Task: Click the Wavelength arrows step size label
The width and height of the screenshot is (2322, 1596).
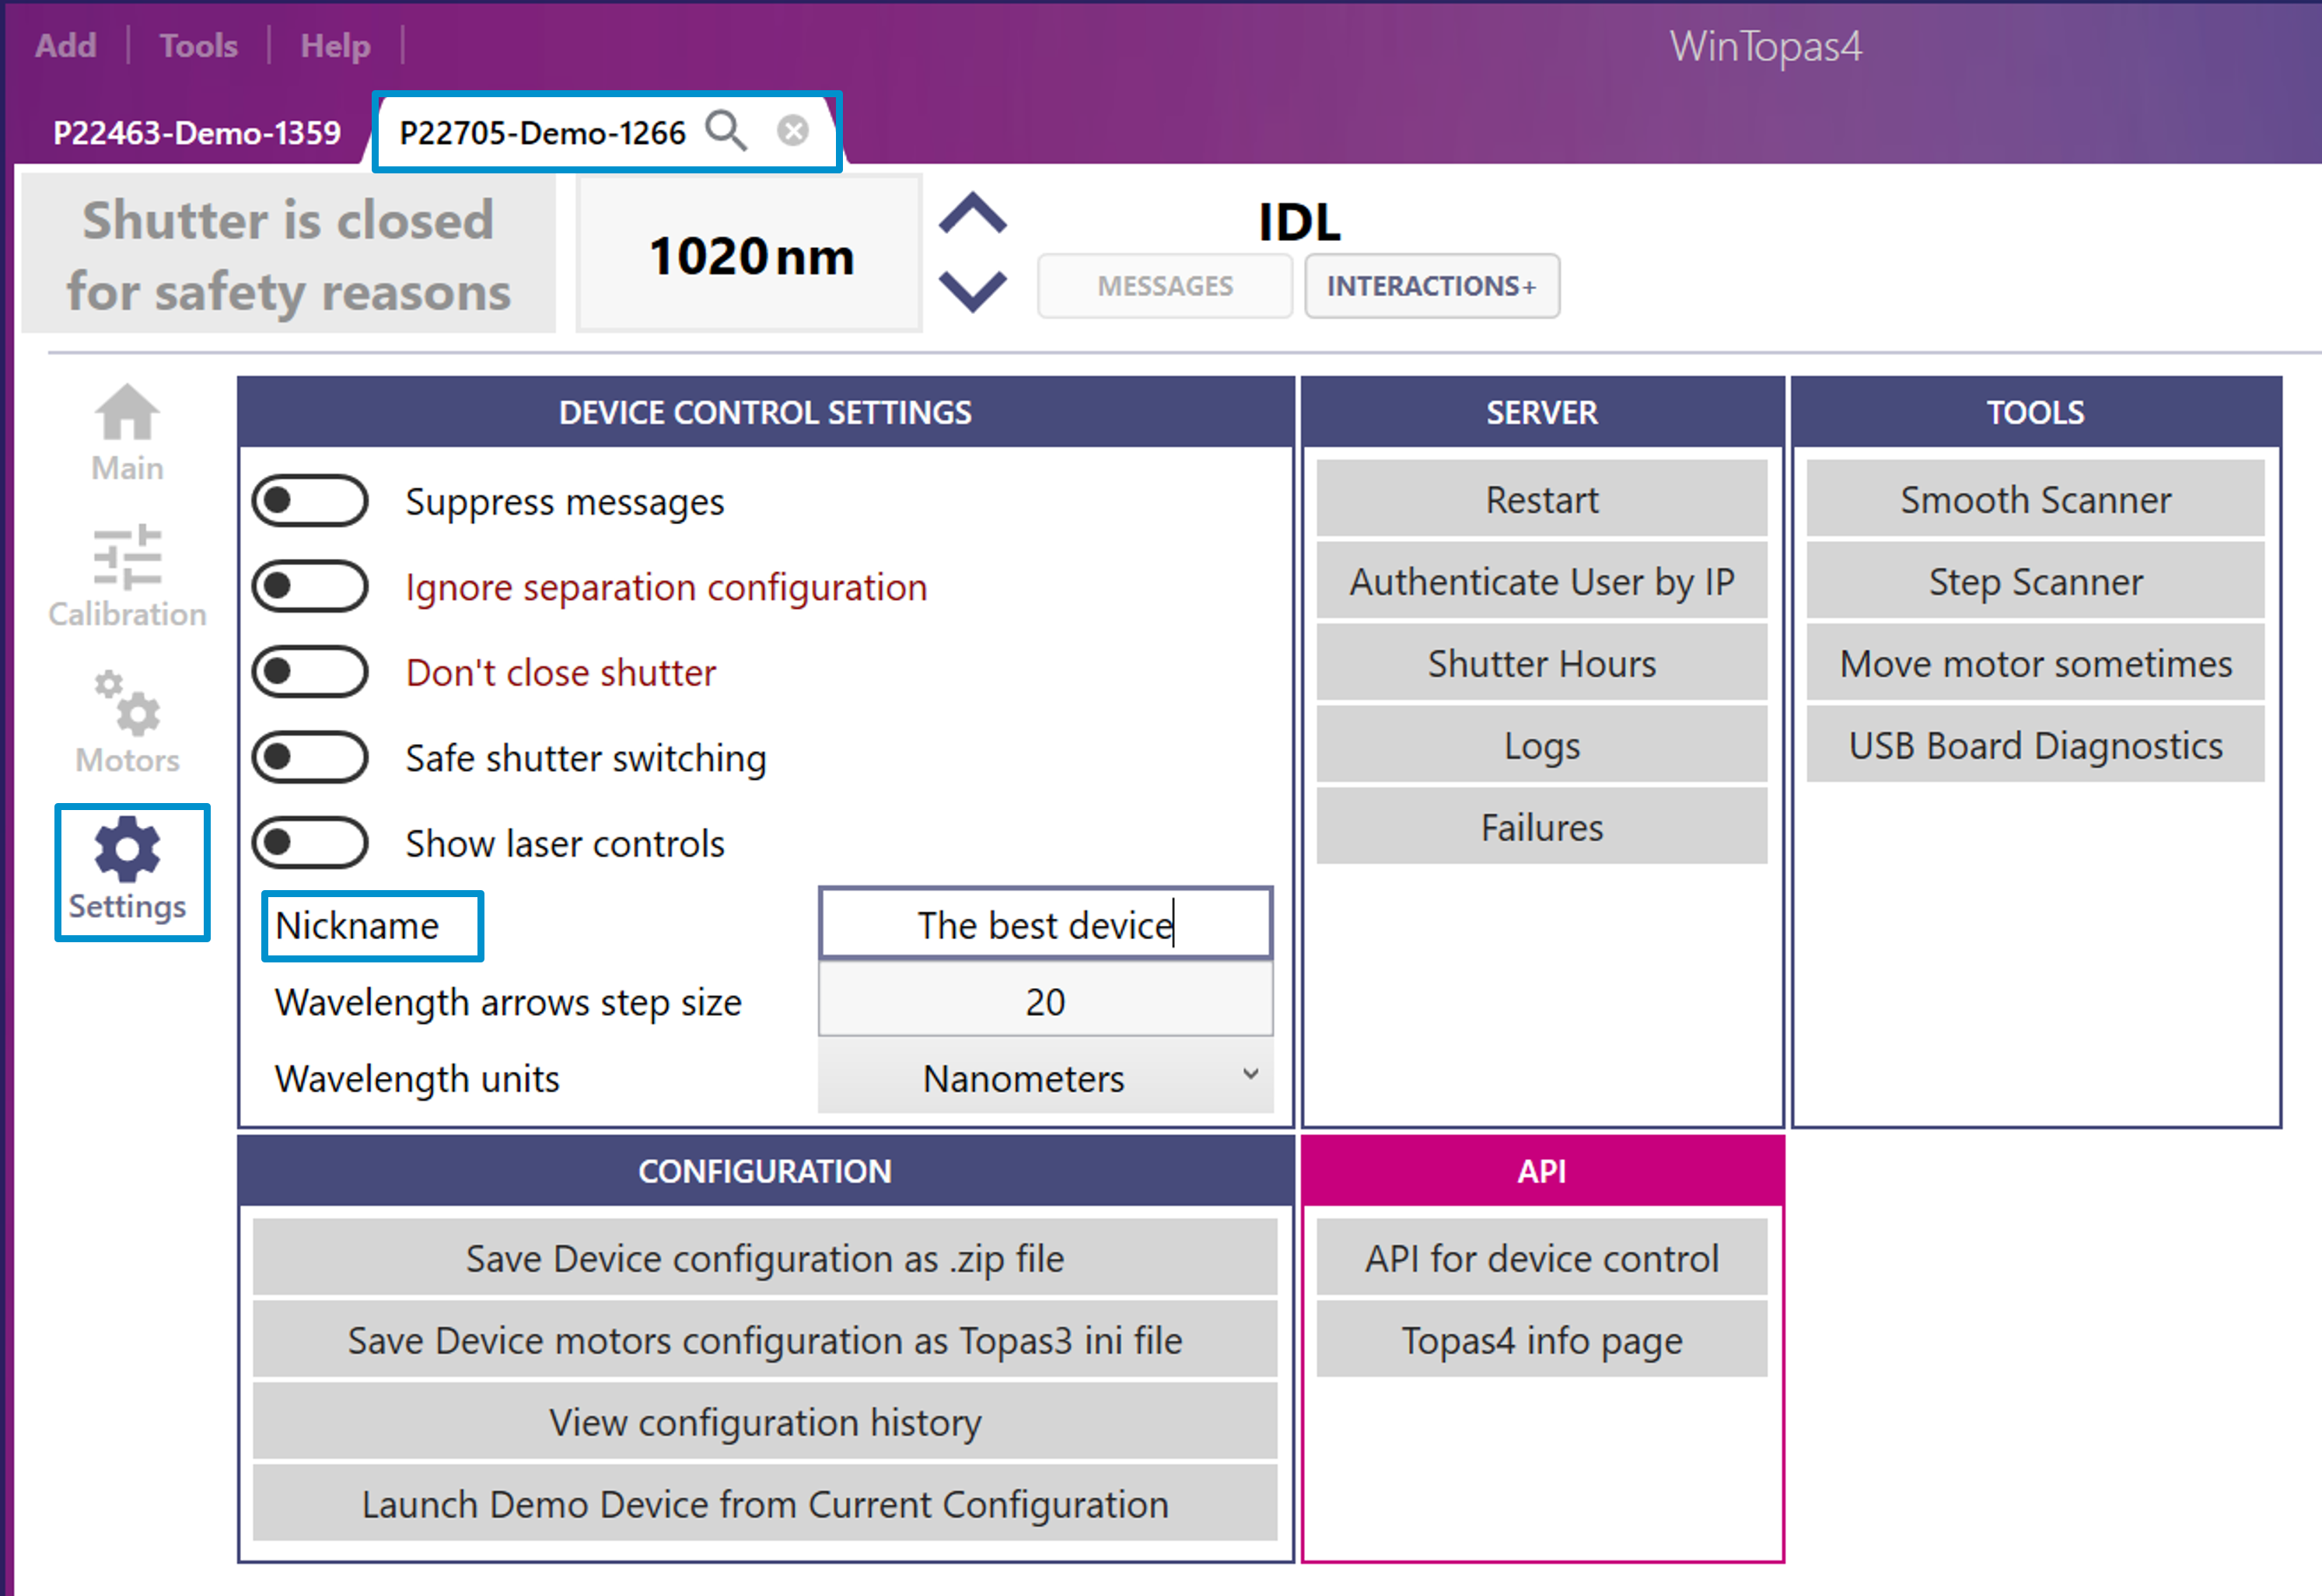Action: point(508,1002)
